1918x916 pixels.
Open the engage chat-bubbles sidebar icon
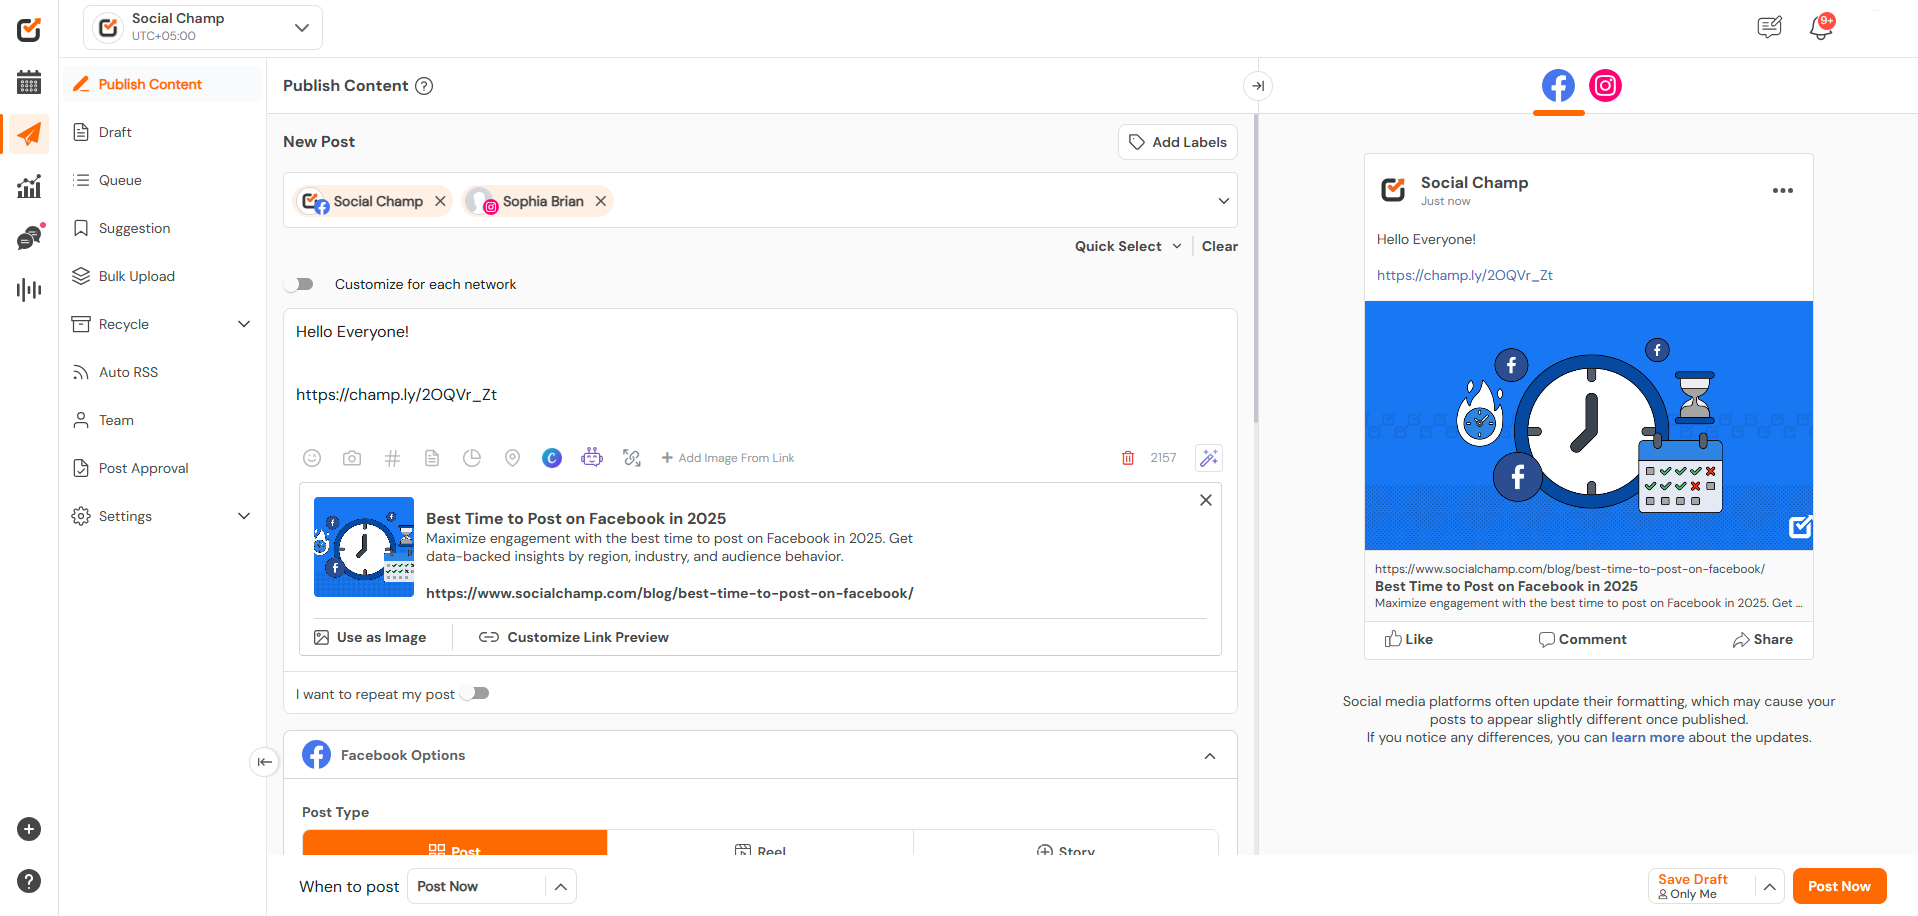coord(29,238)
